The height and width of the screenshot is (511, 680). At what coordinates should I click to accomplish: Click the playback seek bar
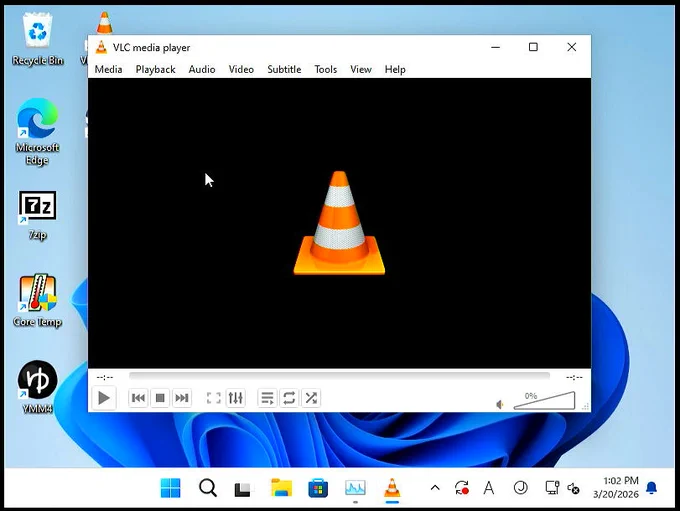pos(339,376)
